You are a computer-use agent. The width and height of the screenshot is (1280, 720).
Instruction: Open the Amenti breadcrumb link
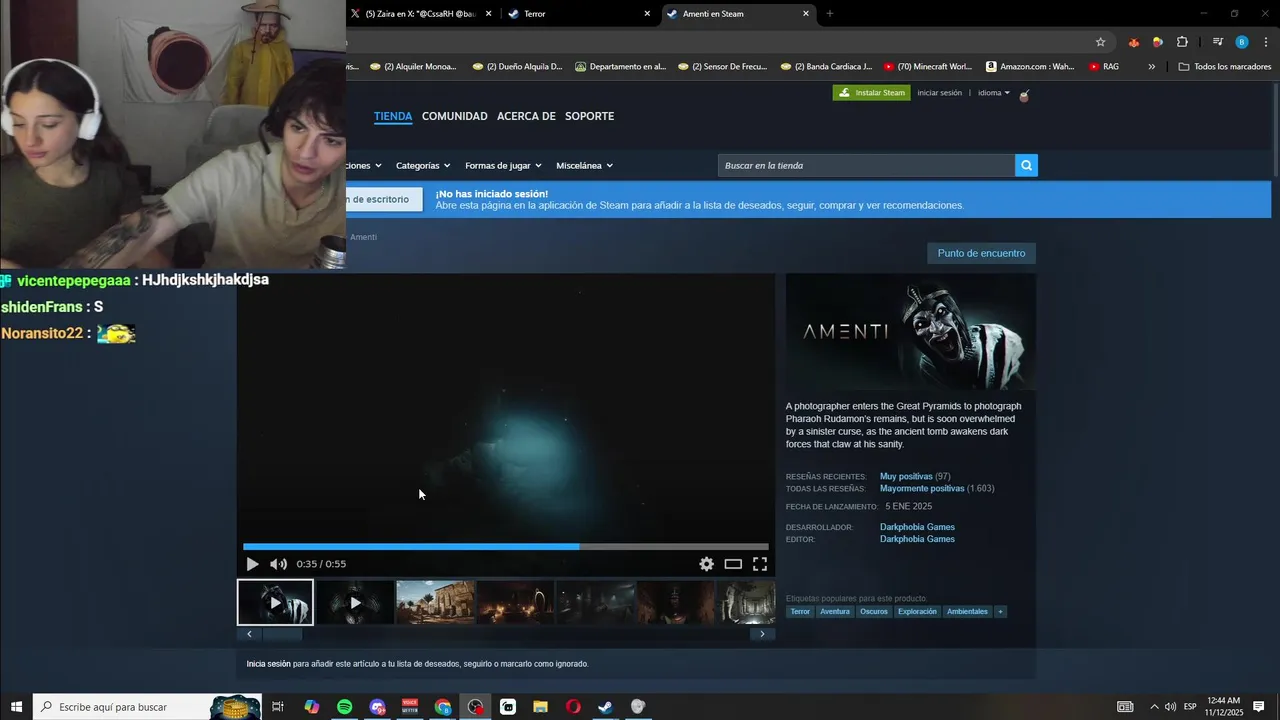click(x=363, y=237)
